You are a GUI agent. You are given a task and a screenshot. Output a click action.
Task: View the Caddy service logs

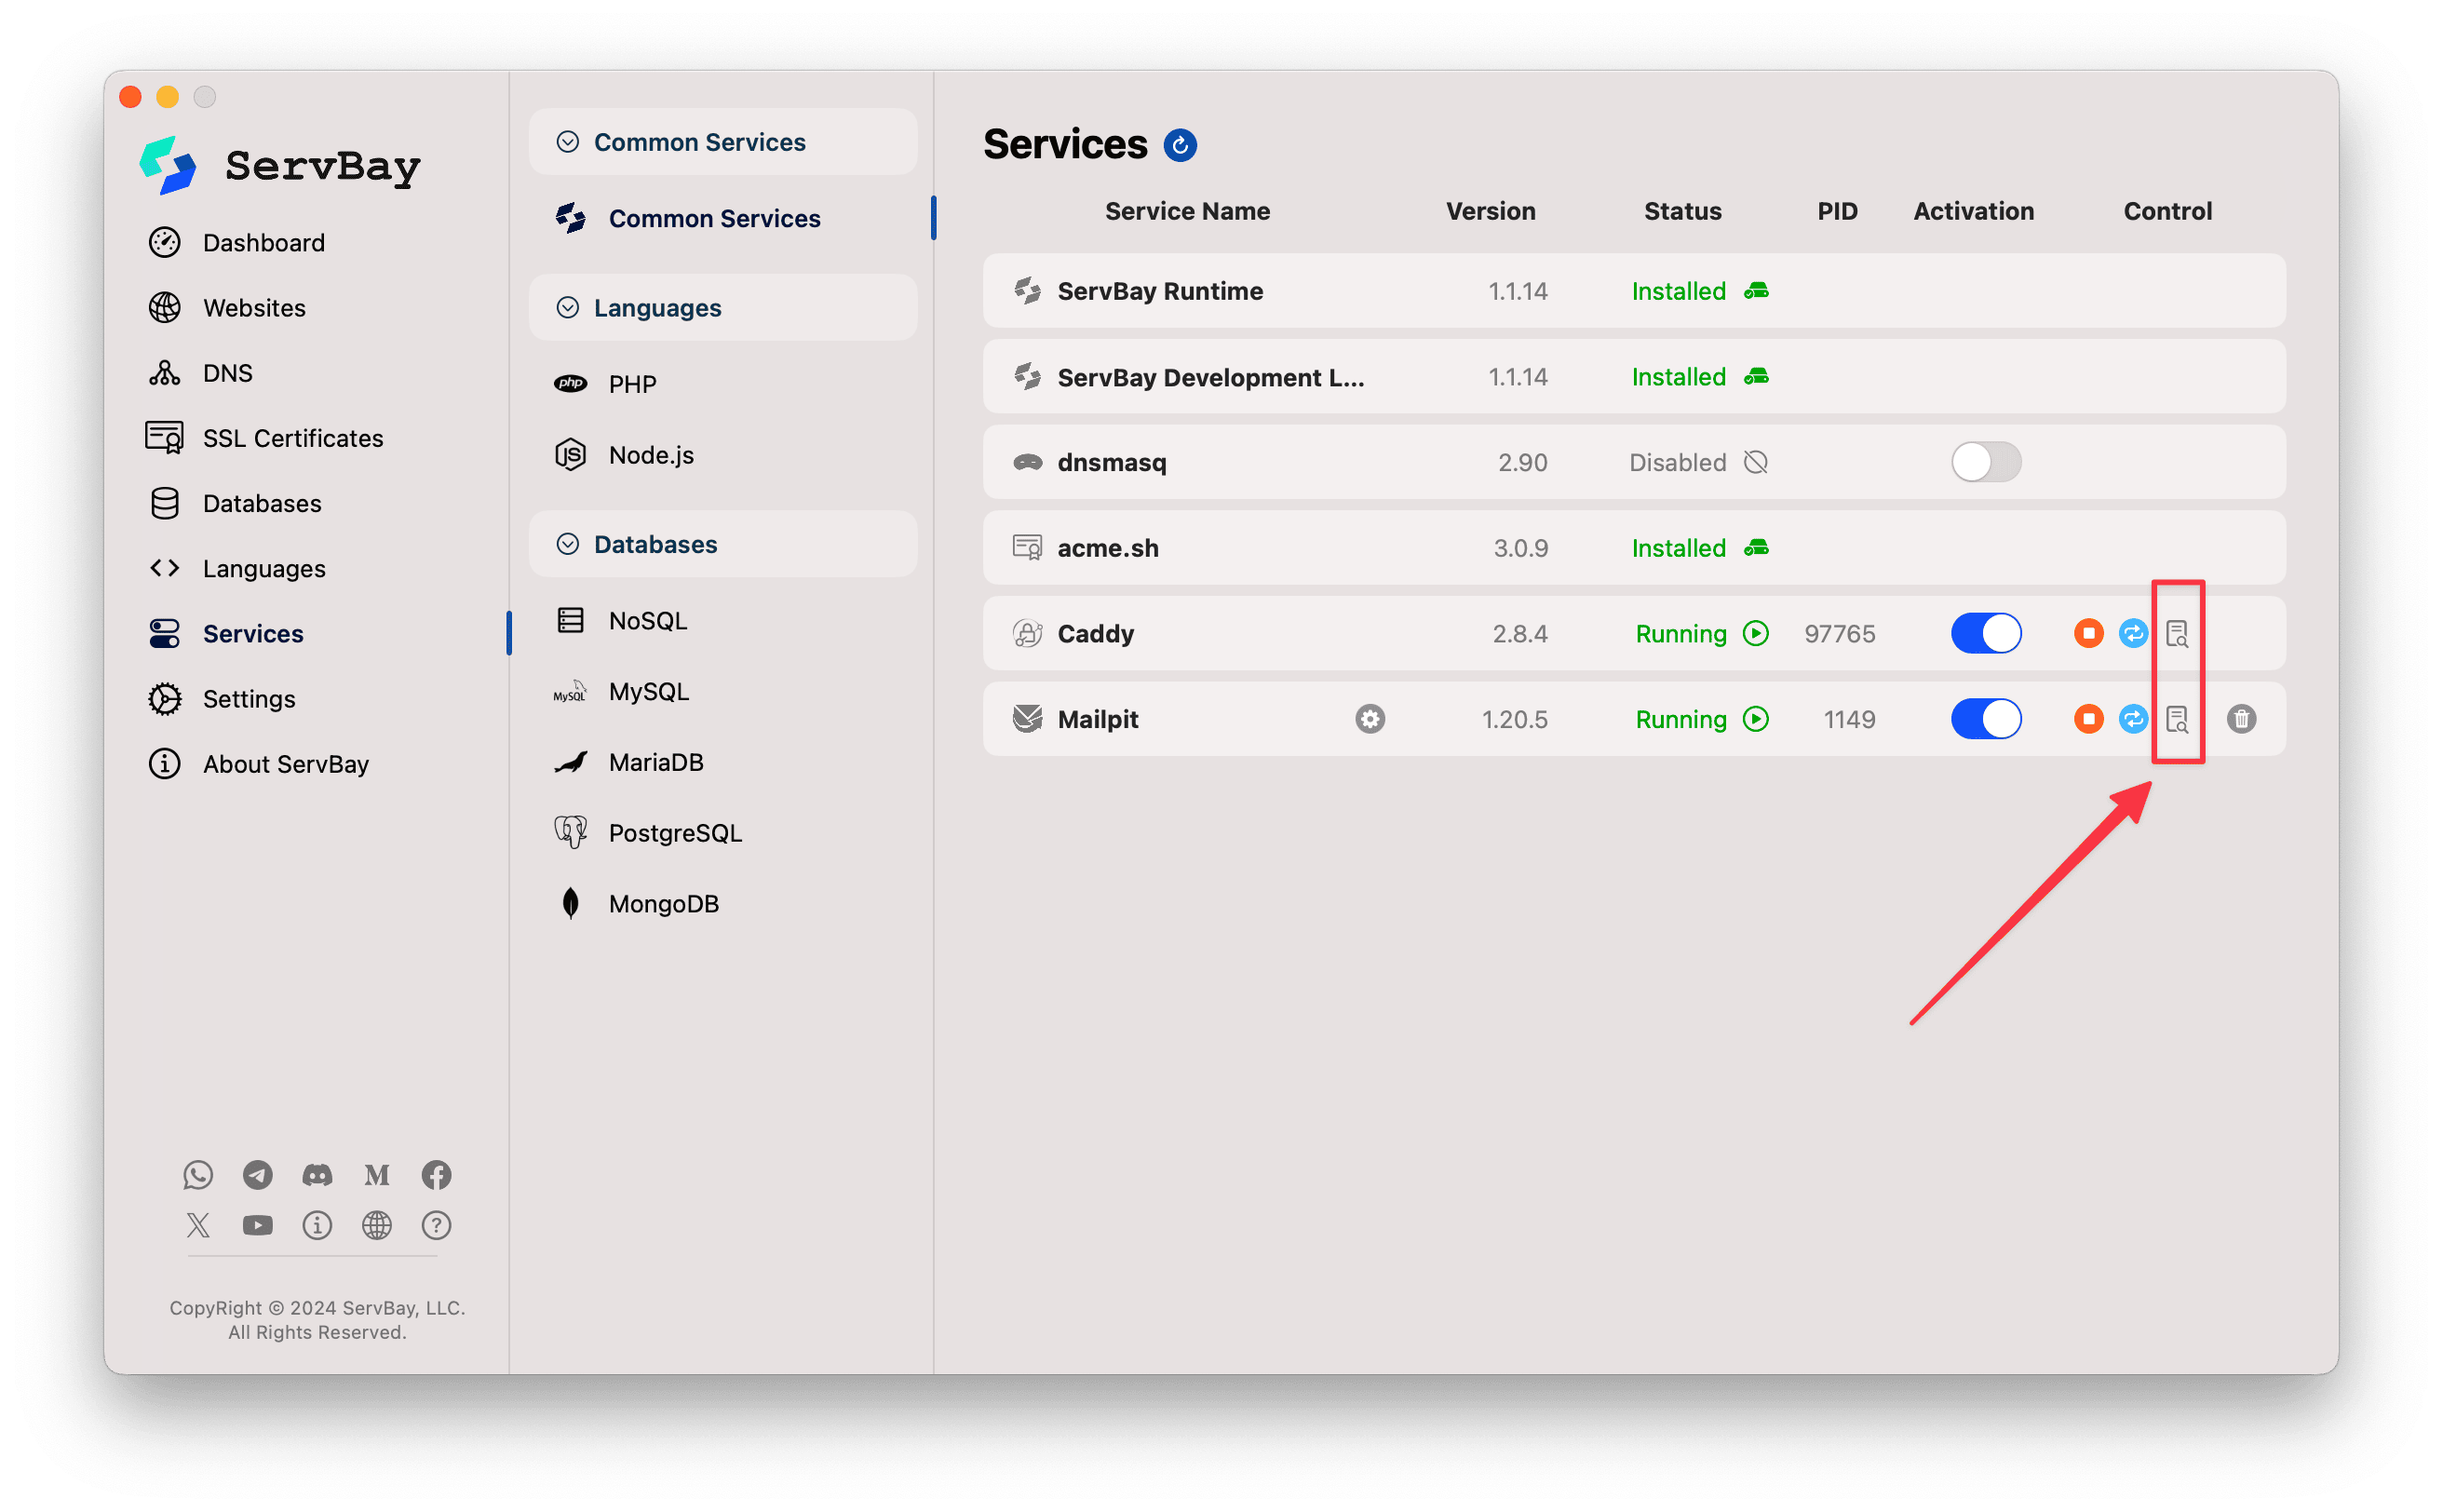coord(2178,632)
